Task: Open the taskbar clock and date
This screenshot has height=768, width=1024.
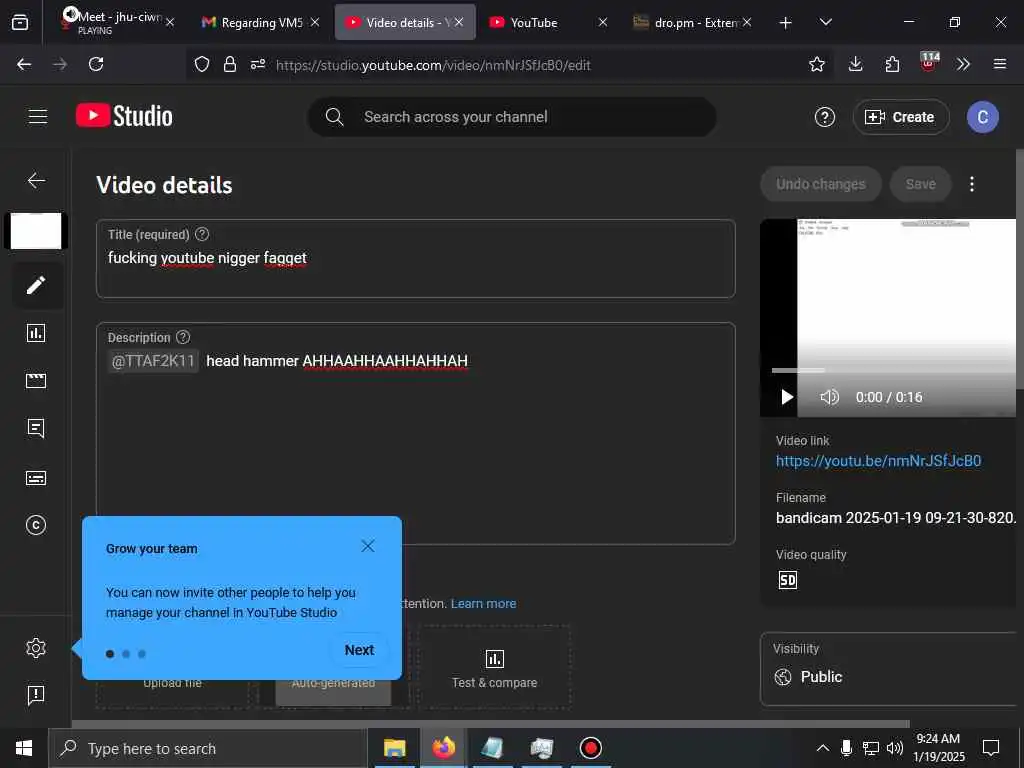Action: [938, 748]
